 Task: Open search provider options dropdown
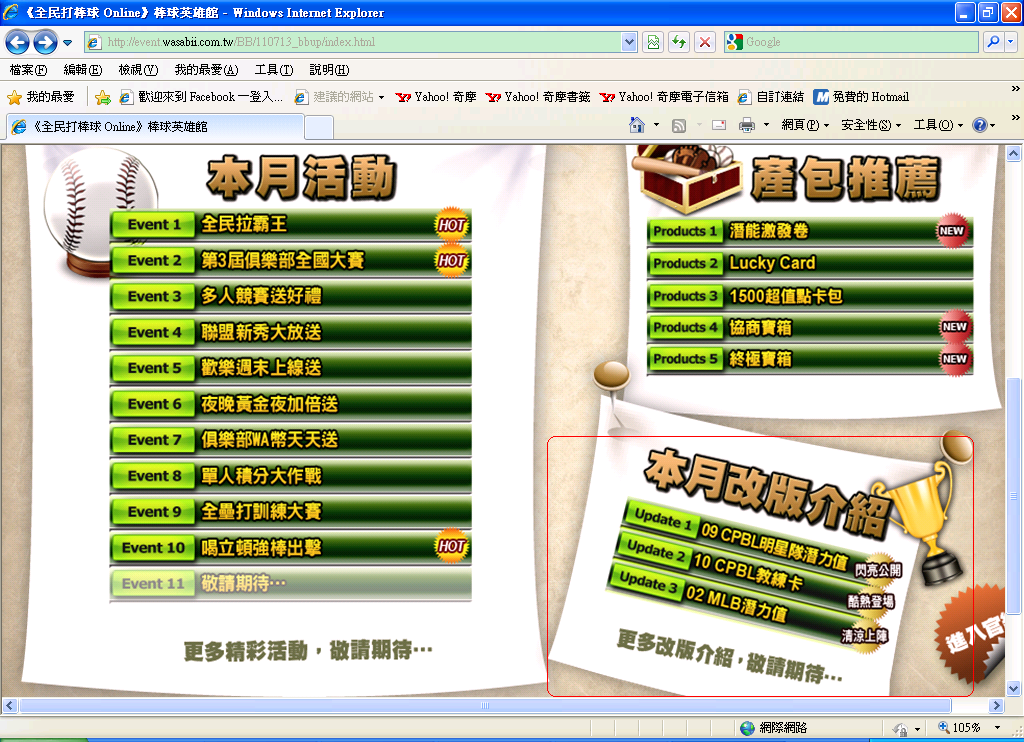(1011, 42)
